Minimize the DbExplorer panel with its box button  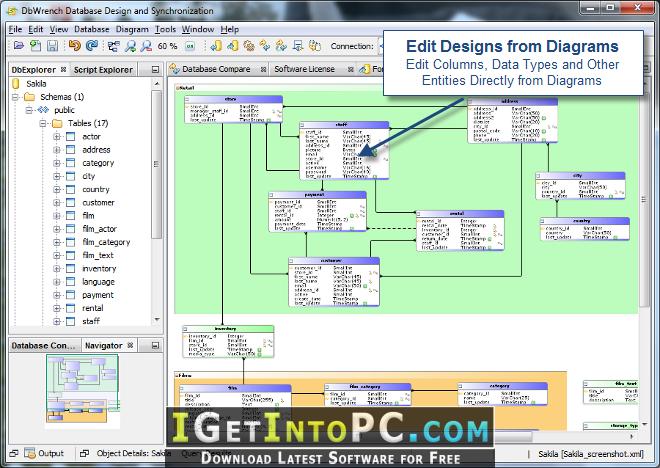[155, 69]
